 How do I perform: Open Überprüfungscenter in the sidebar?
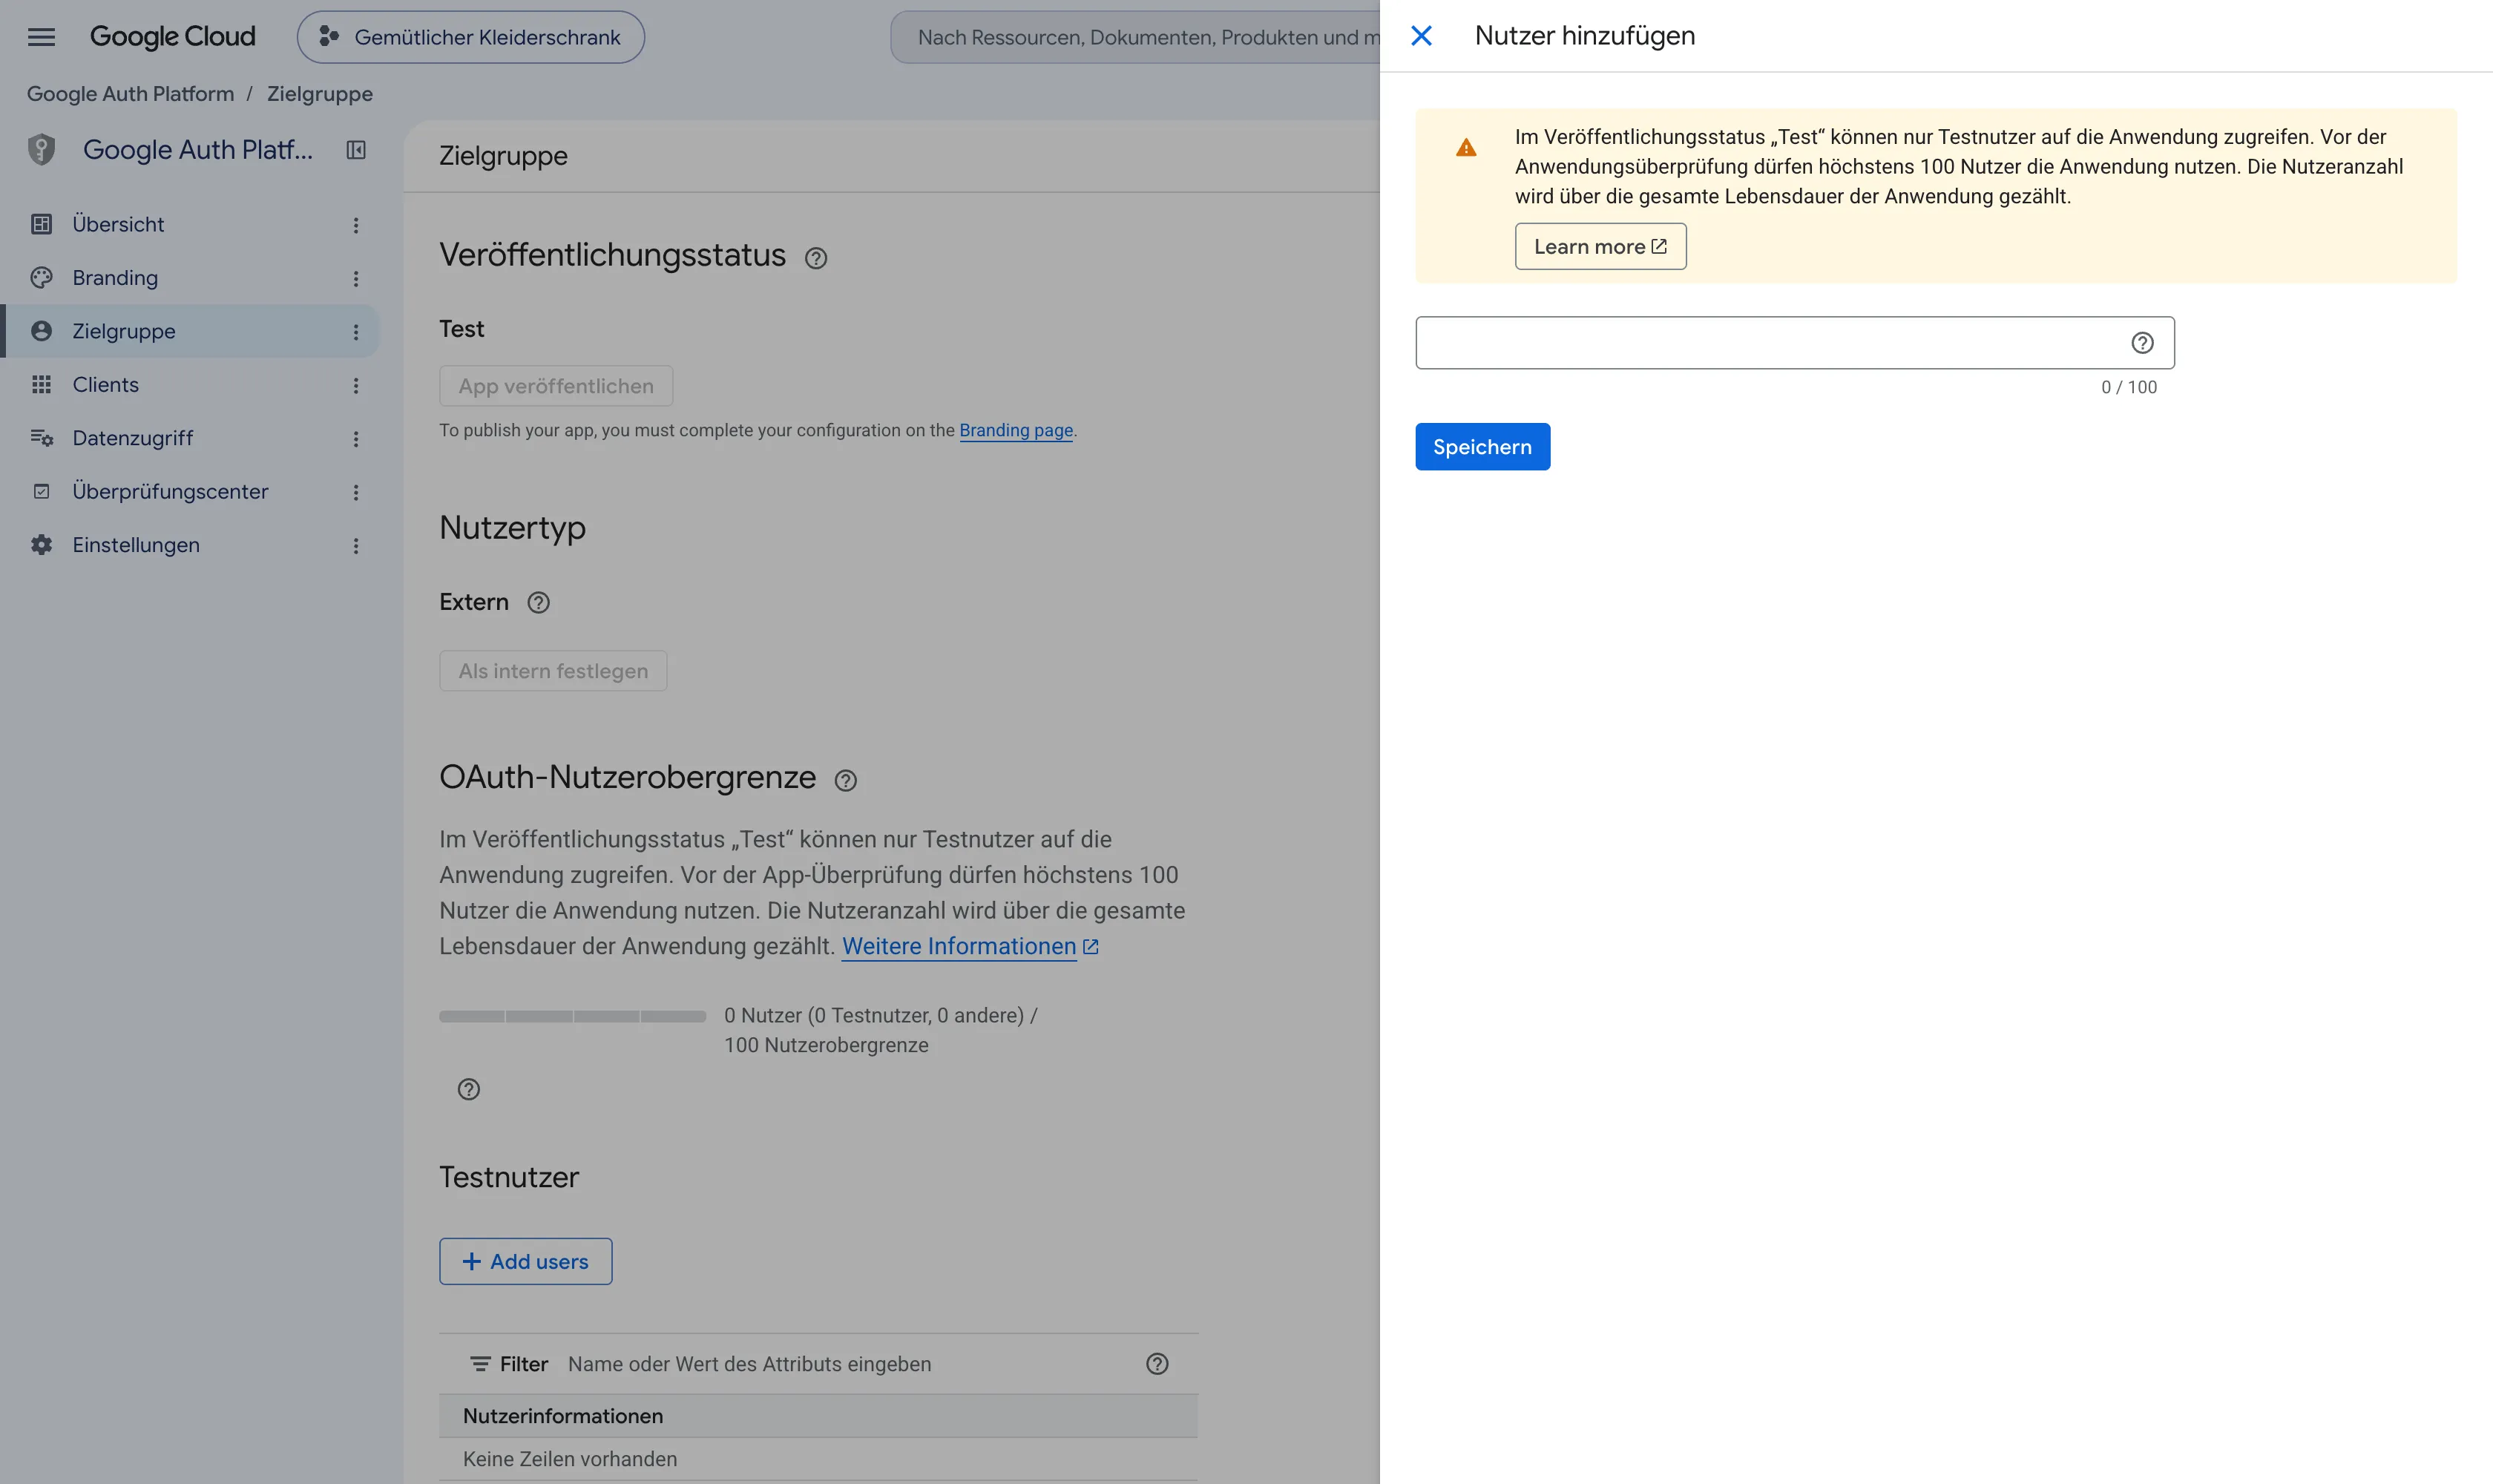point(190,492)
